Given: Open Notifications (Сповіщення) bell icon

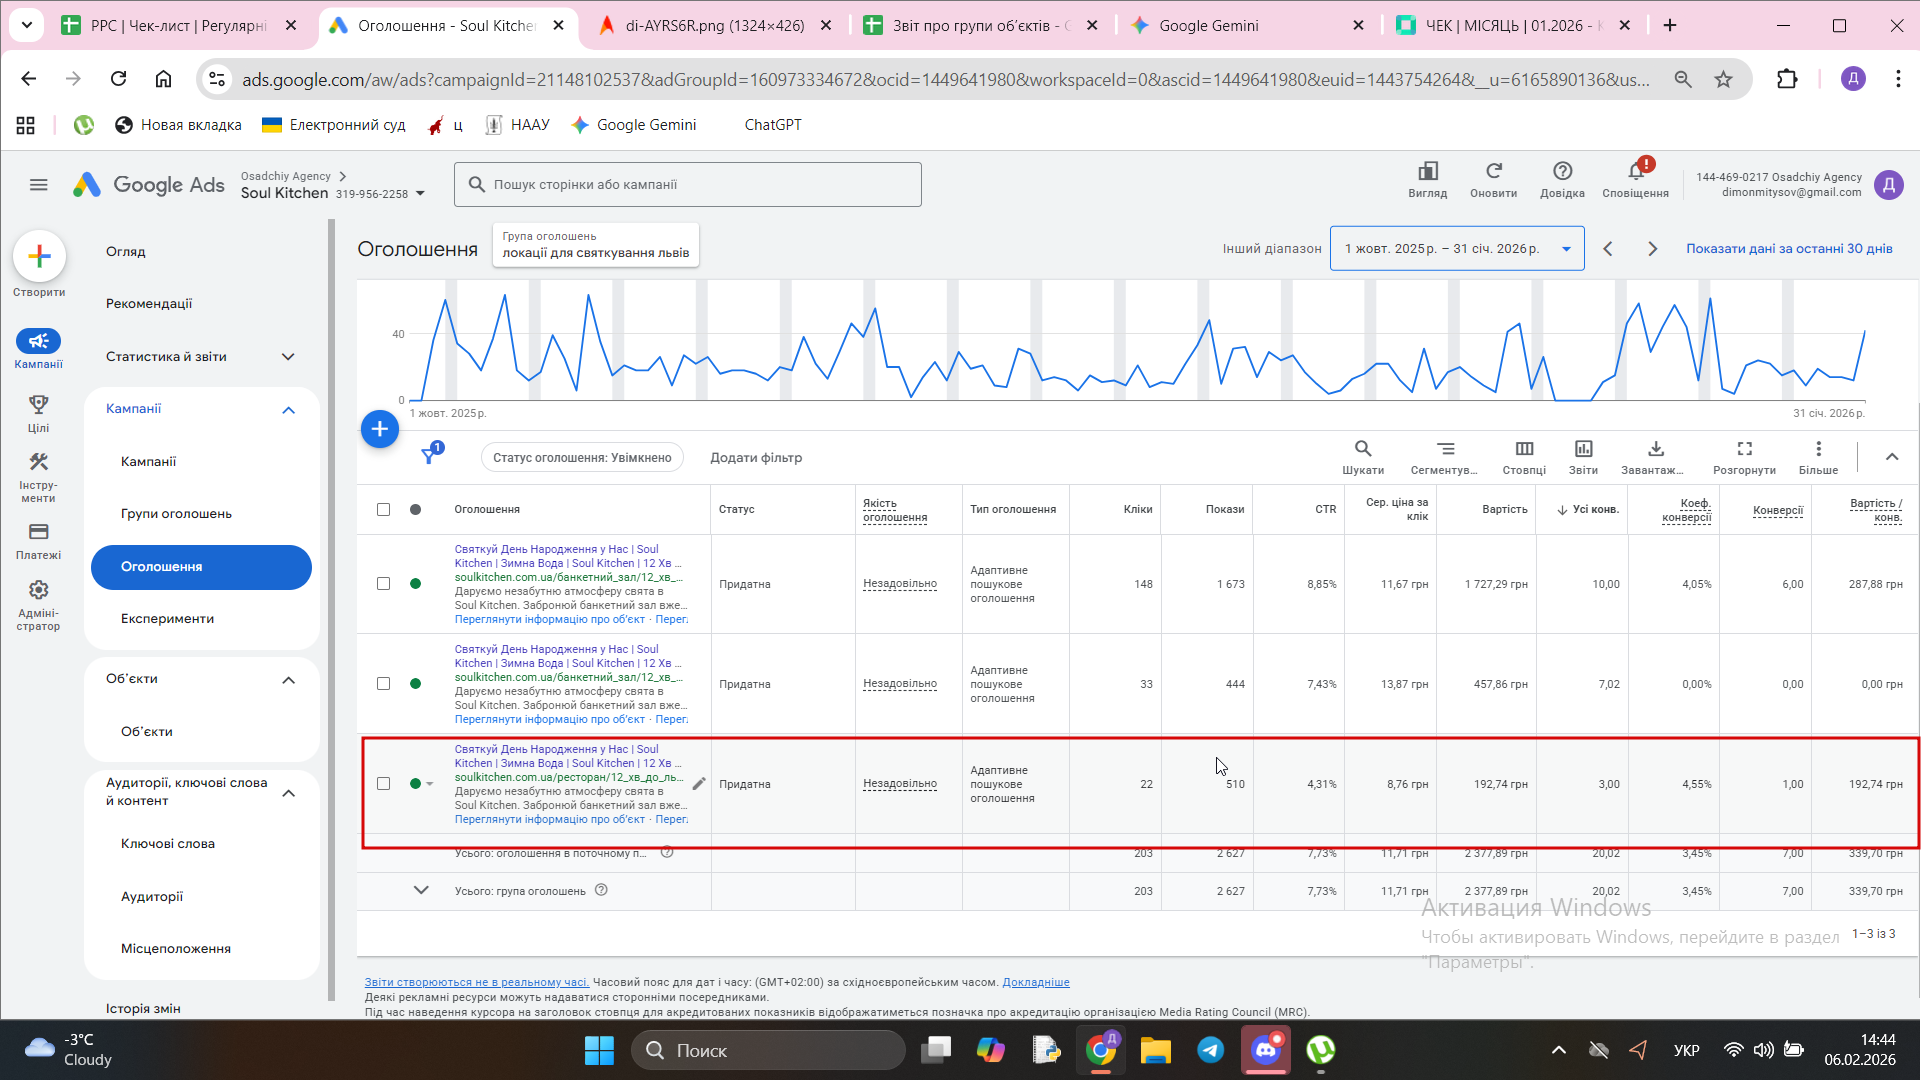Looking at the screenshot, I should coord(1635,173).
